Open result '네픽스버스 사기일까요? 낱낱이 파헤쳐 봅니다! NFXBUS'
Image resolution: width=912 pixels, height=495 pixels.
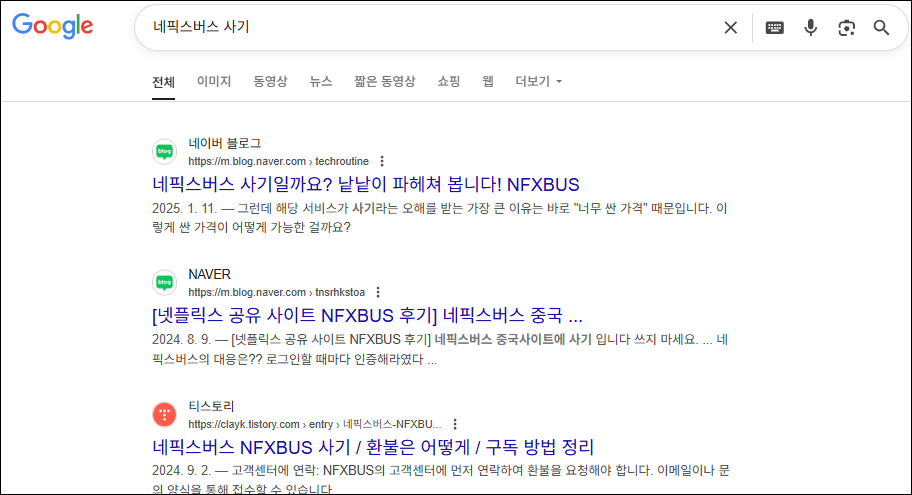366,184
